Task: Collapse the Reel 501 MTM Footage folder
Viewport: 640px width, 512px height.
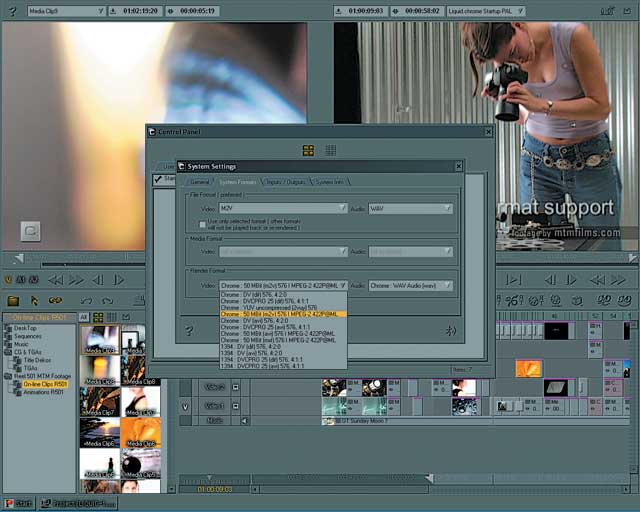Action: coord(8,376)
